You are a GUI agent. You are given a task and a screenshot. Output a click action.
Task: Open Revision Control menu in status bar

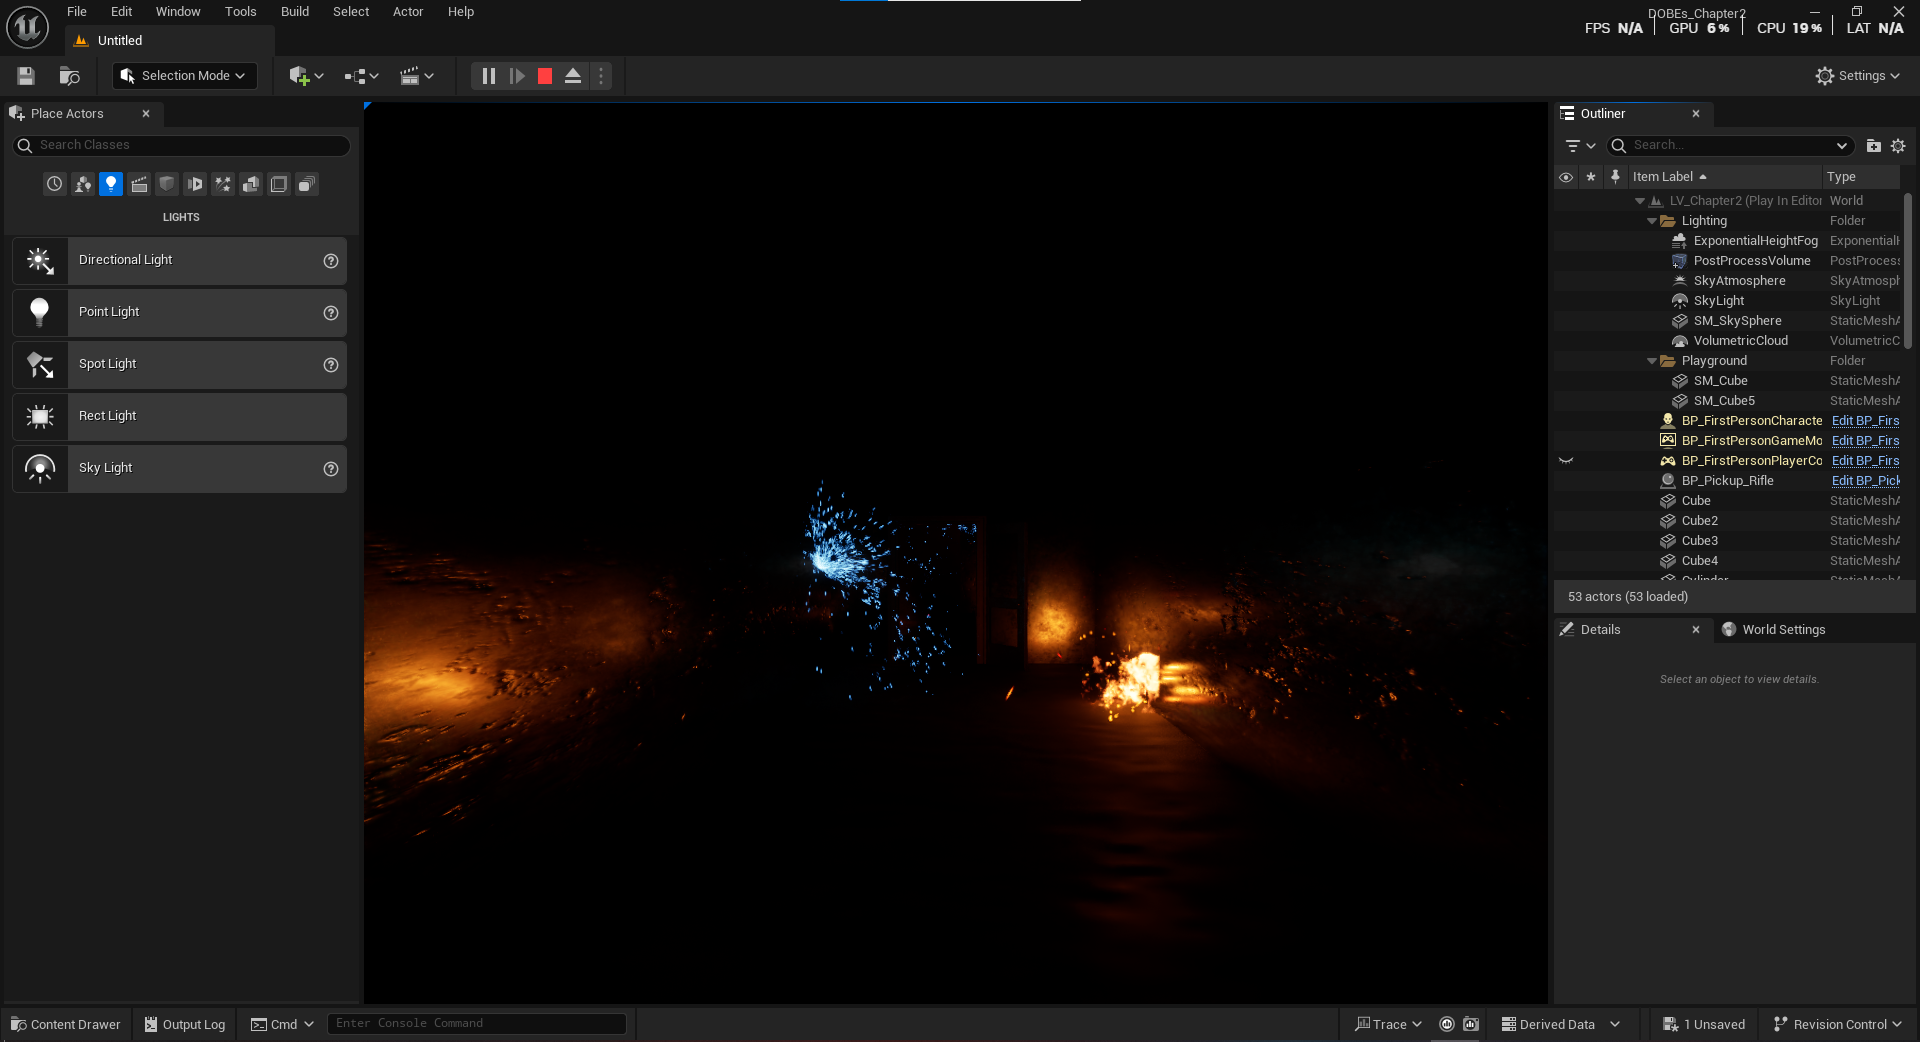1837,1024
